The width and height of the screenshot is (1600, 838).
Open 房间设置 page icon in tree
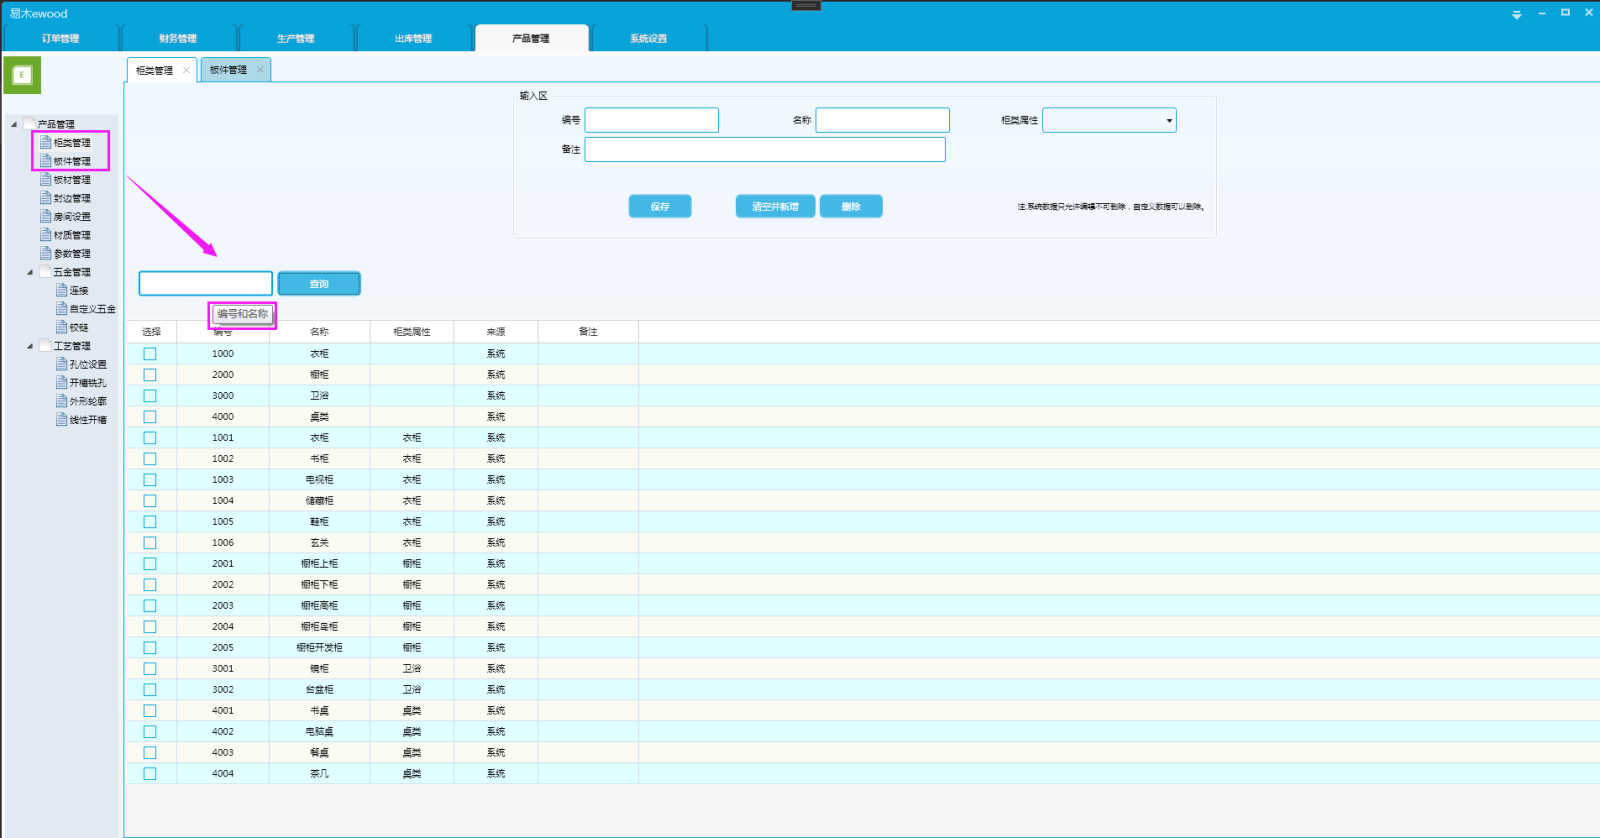tap(45, 216)
